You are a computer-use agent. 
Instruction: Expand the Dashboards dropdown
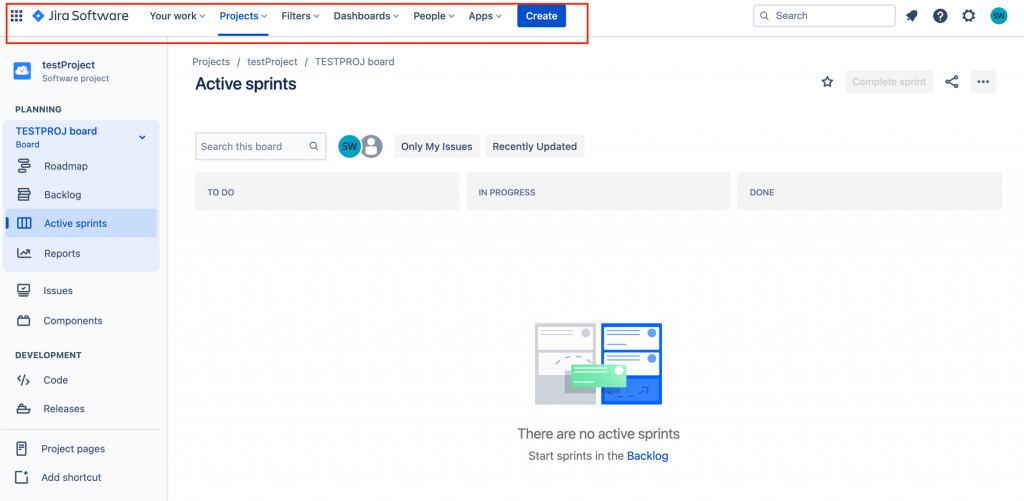(366, 16)
